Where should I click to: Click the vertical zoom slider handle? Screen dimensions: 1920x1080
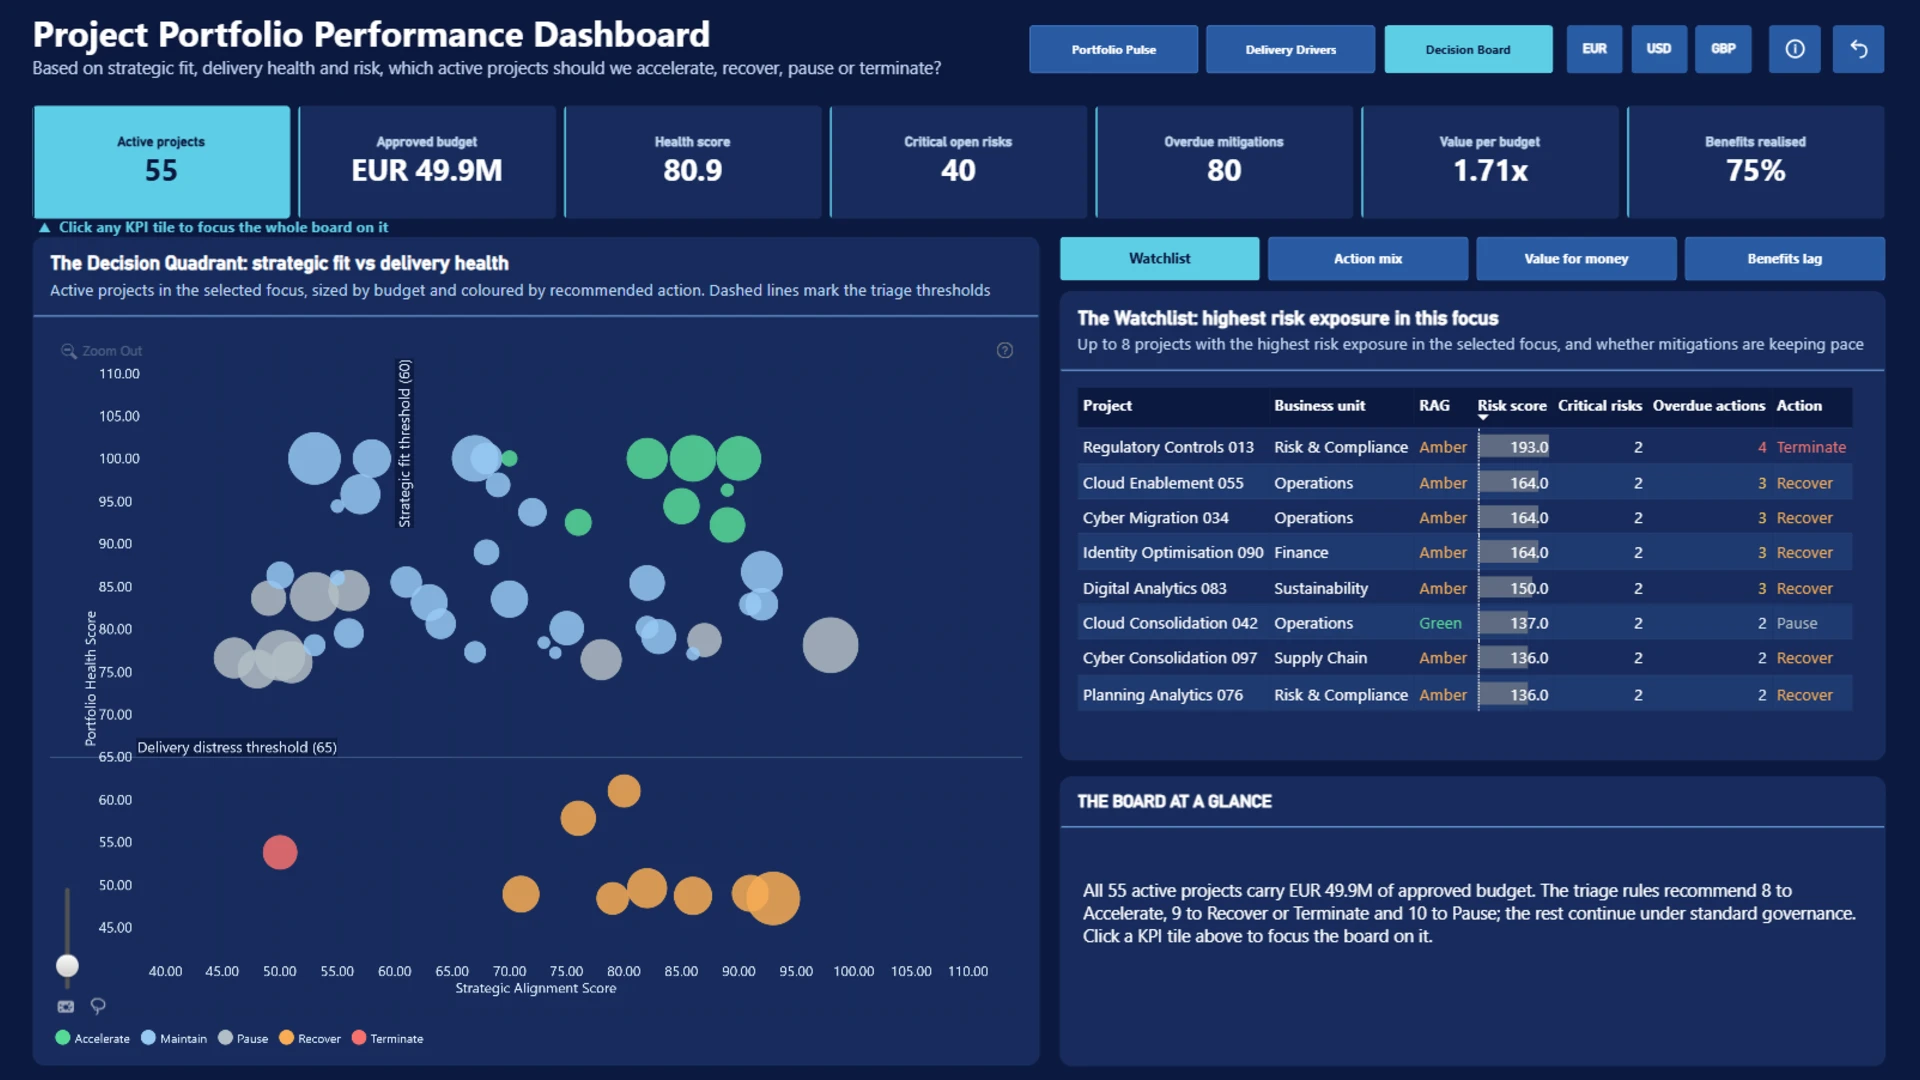(x=67, y=965)
